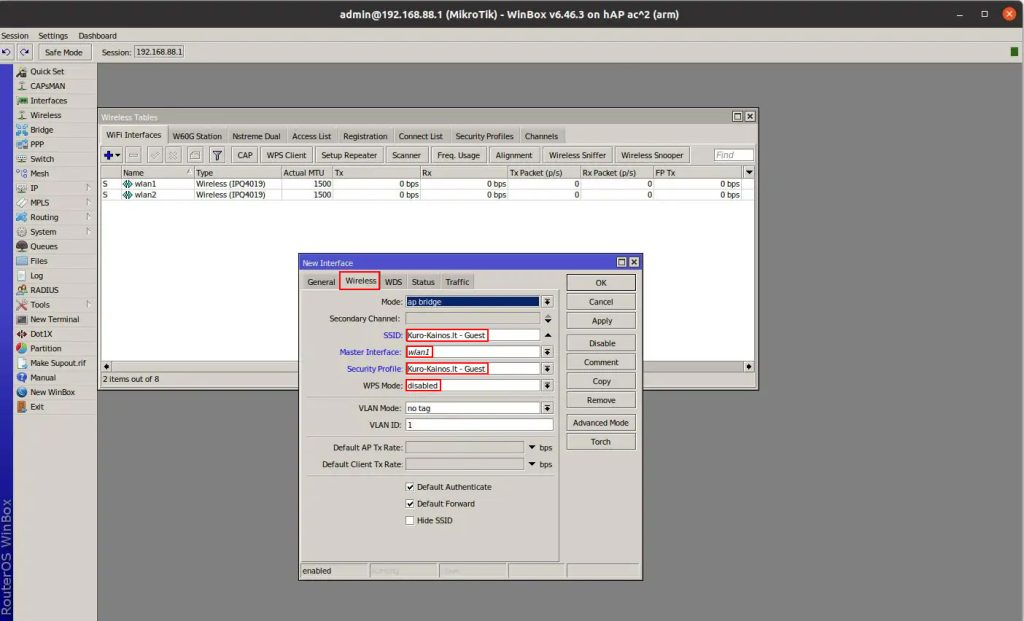
Task: Open RADIUS menu in sidebar
Action: (x=44, y=290)
